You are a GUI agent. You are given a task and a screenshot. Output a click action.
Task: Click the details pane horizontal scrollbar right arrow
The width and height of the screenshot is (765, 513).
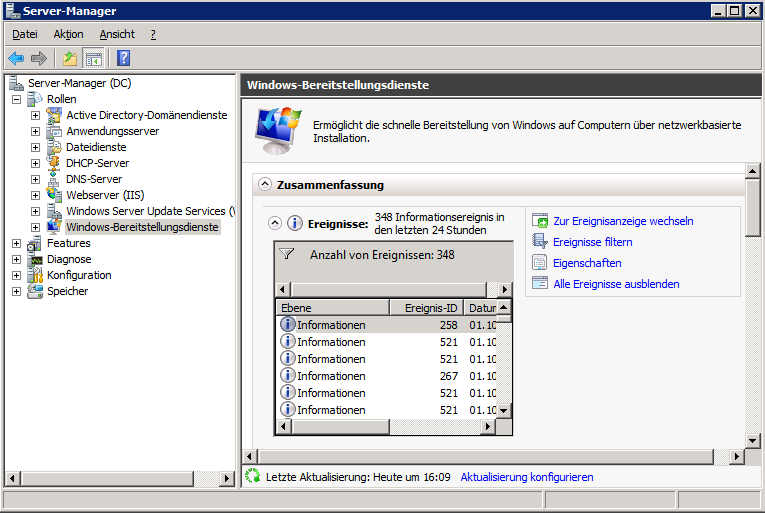(737, 457)
